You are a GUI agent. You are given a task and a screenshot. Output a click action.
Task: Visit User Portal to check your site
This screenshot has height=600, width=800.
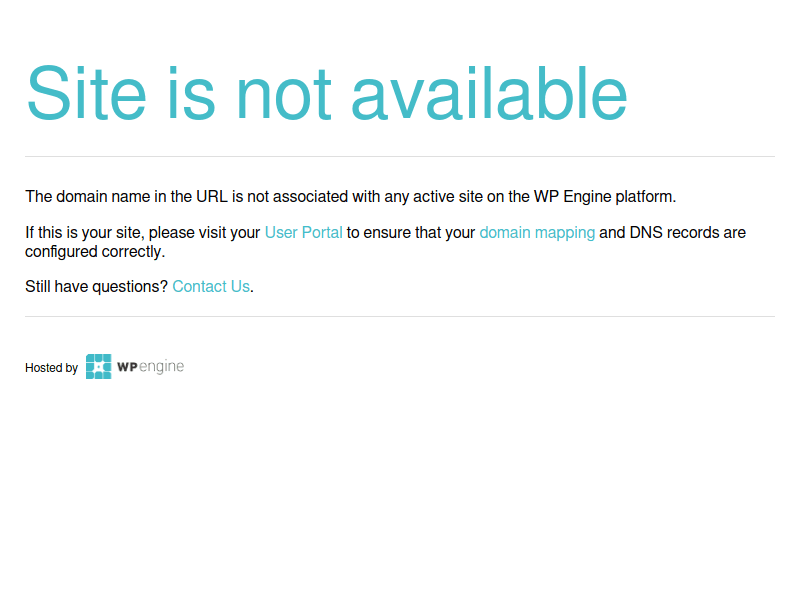[x=303, y=232]
